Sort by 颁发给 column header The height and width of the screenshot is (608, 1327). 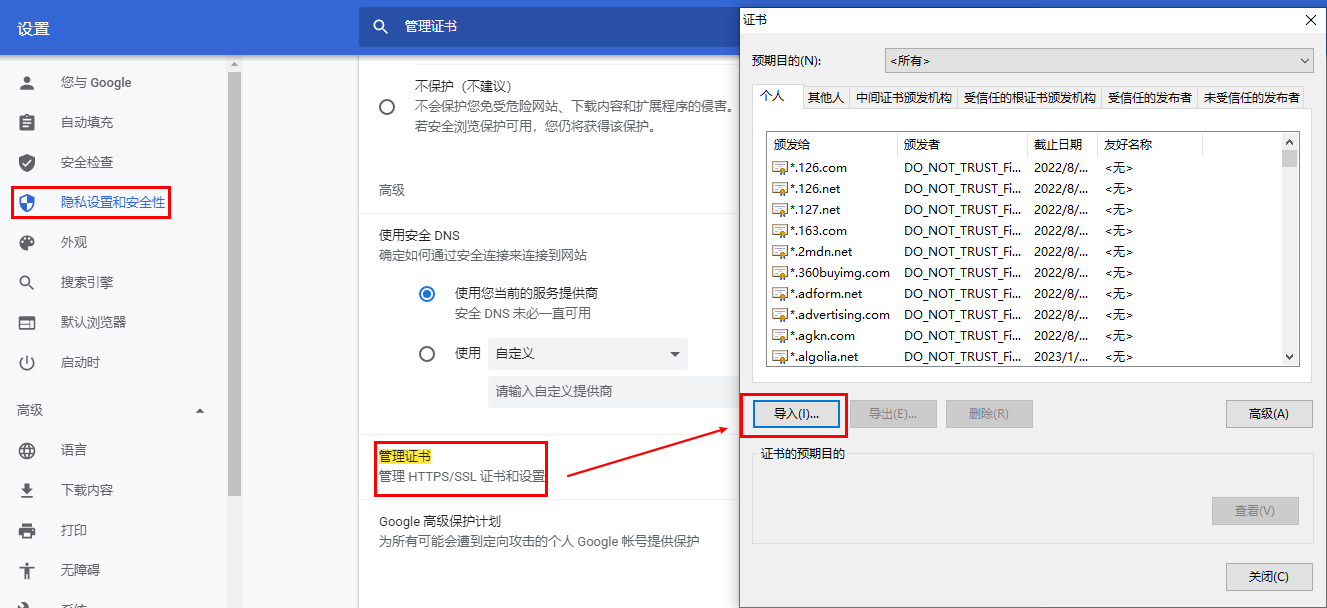coord(832,145)
